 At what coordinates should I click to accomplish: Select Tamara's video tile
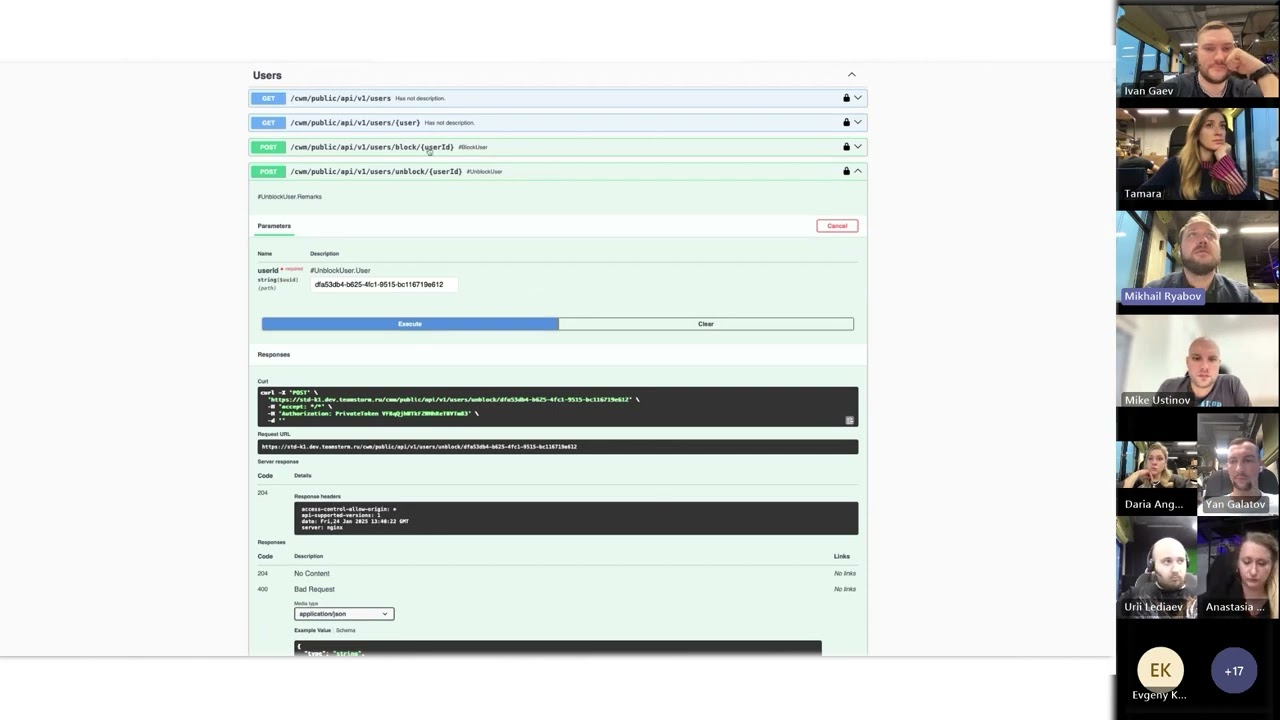1198,155
